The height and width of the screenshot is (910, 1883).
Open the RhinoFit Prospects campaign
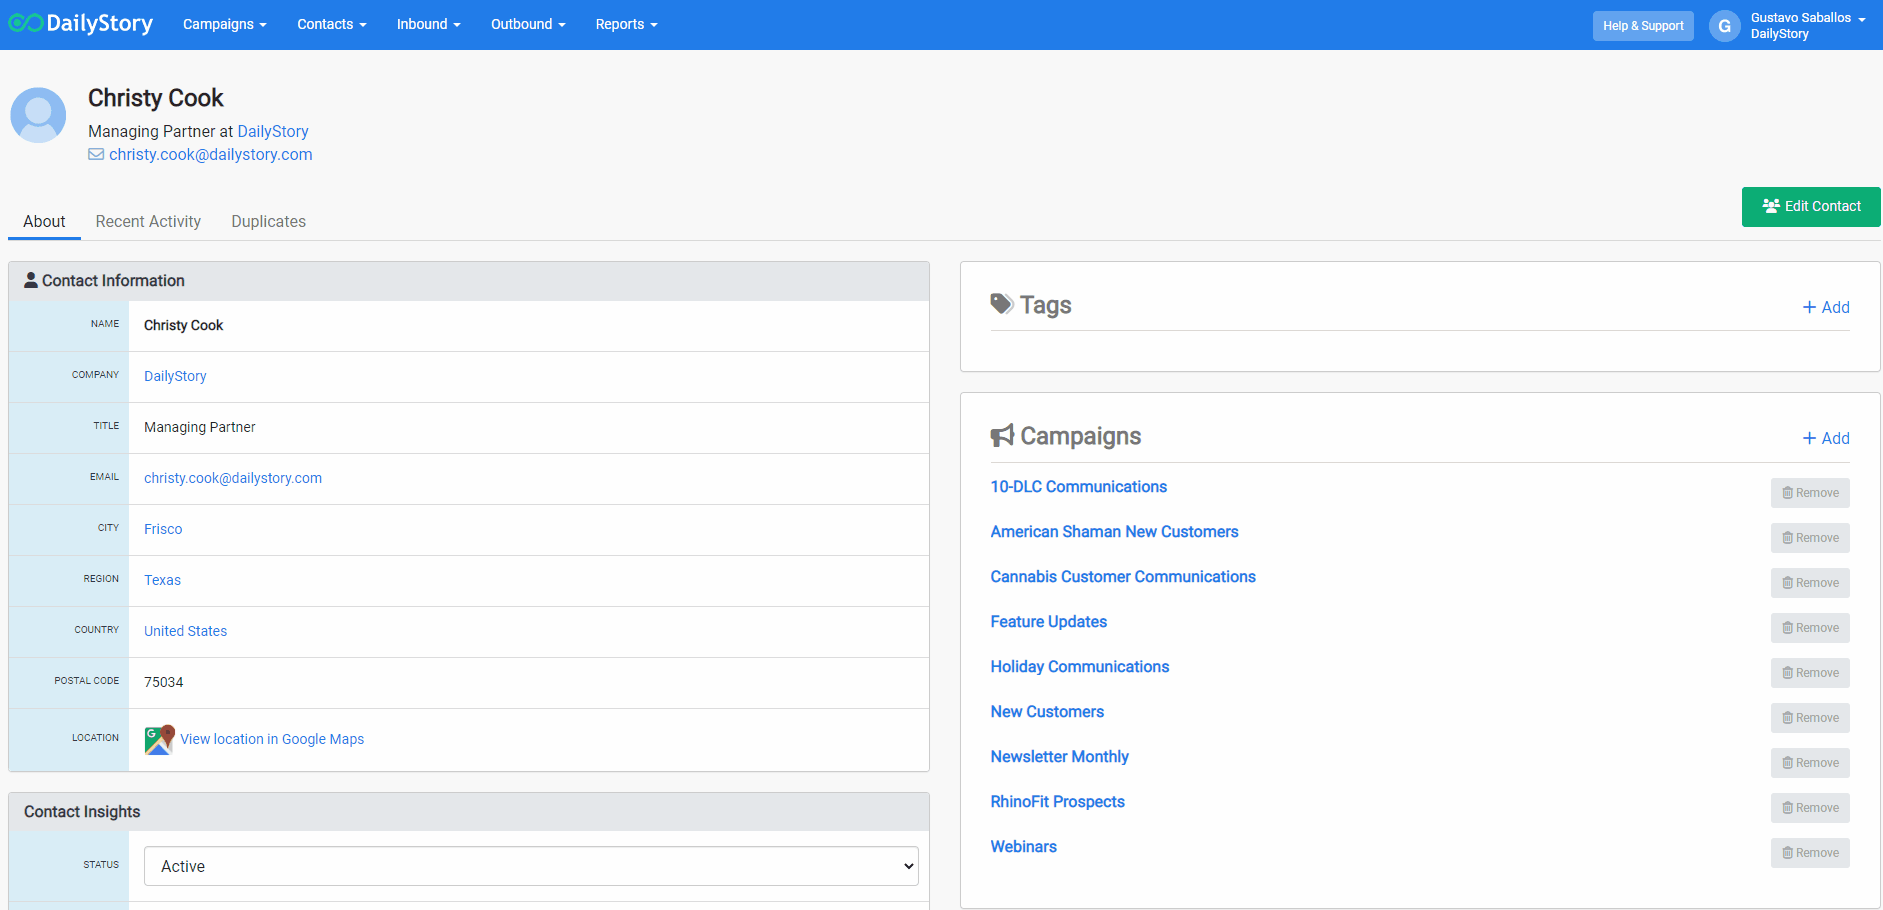click(x=1057, y=802)
